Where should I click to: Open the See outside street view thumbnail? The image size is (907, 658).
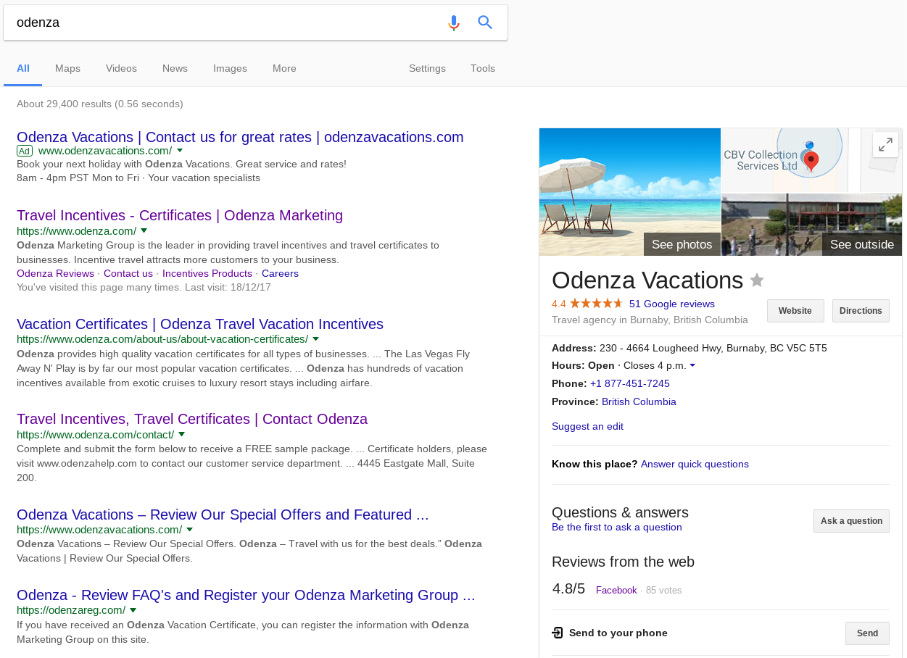click(812, 224)
